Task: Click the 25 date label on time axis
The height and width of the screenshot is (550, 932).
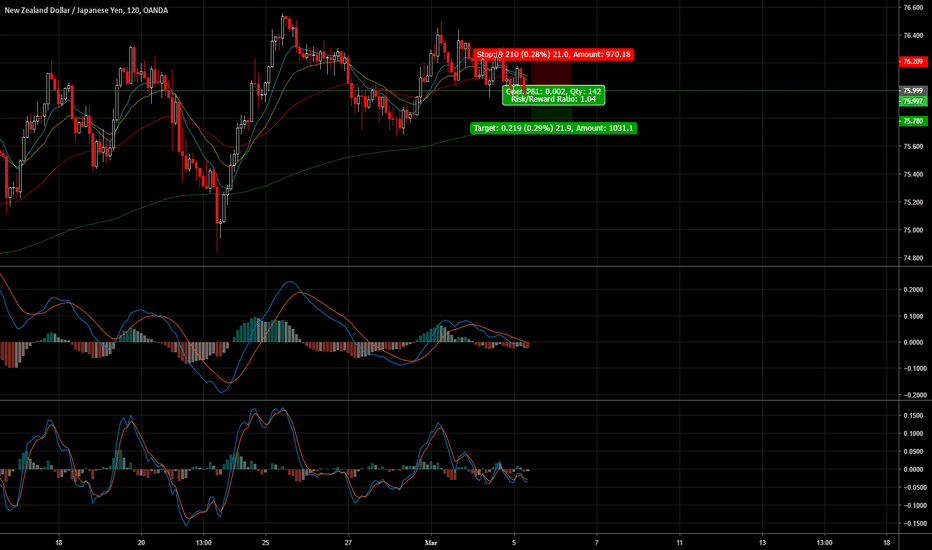Action: [265, 542]
